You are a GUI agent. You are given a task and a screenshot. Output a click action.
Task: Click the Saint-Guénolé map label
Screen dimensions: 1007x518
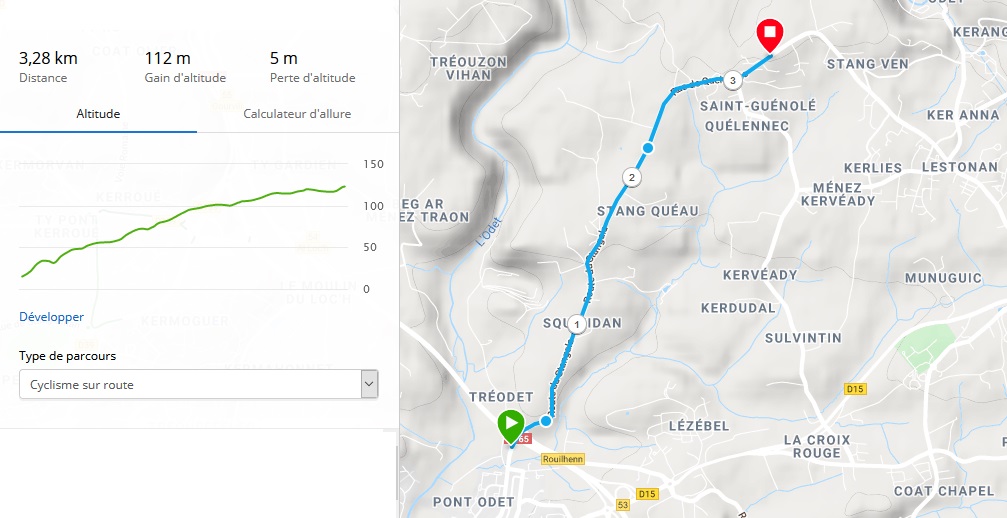(743, 105)
